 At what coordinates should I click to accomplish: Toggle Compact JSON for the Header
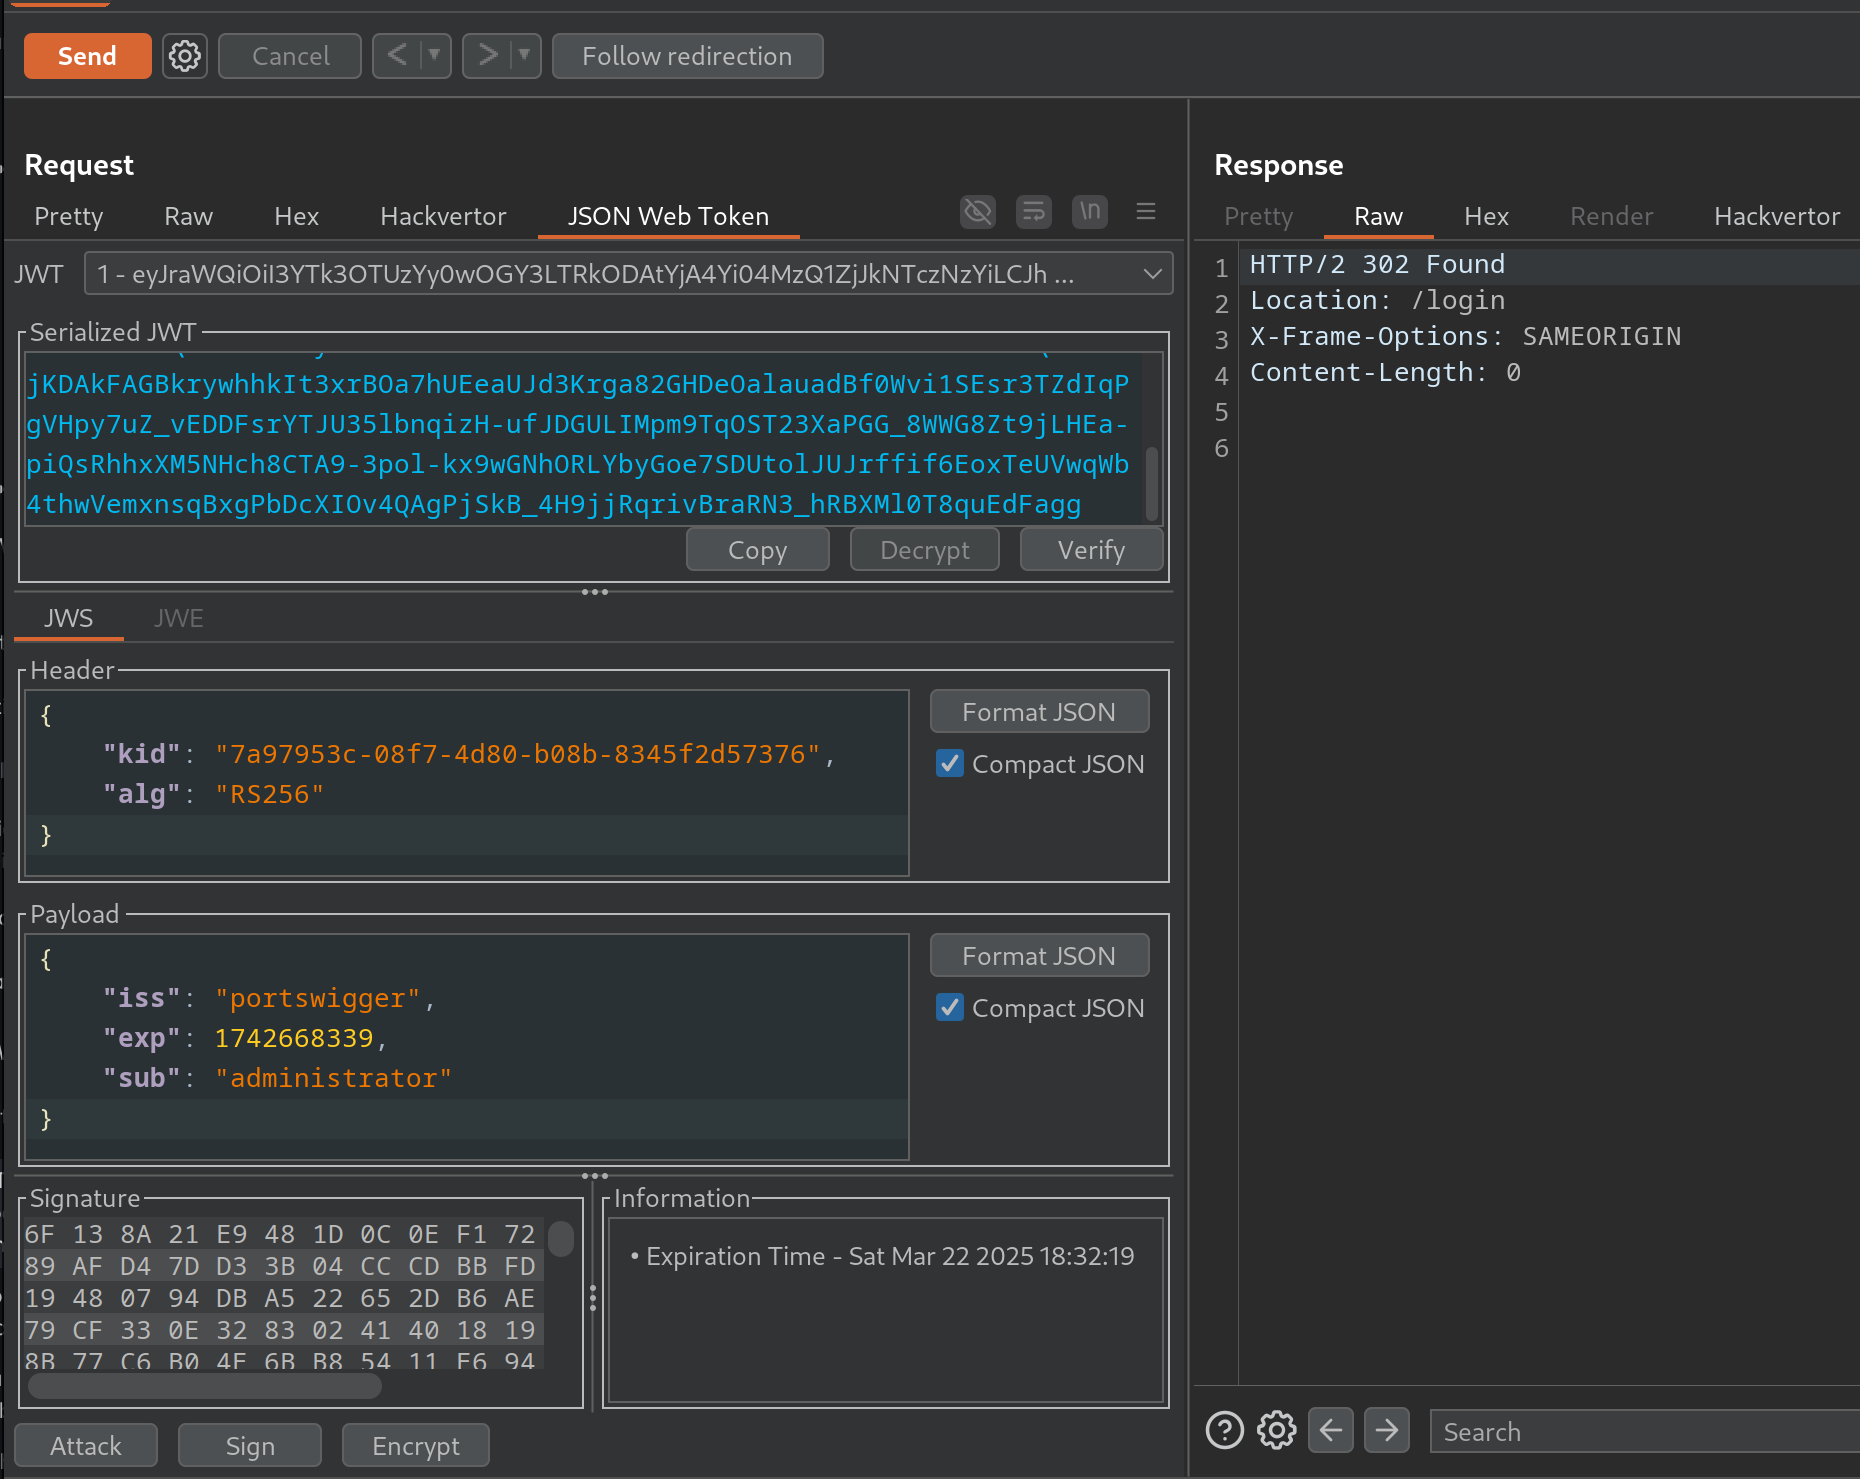(950, 764)
